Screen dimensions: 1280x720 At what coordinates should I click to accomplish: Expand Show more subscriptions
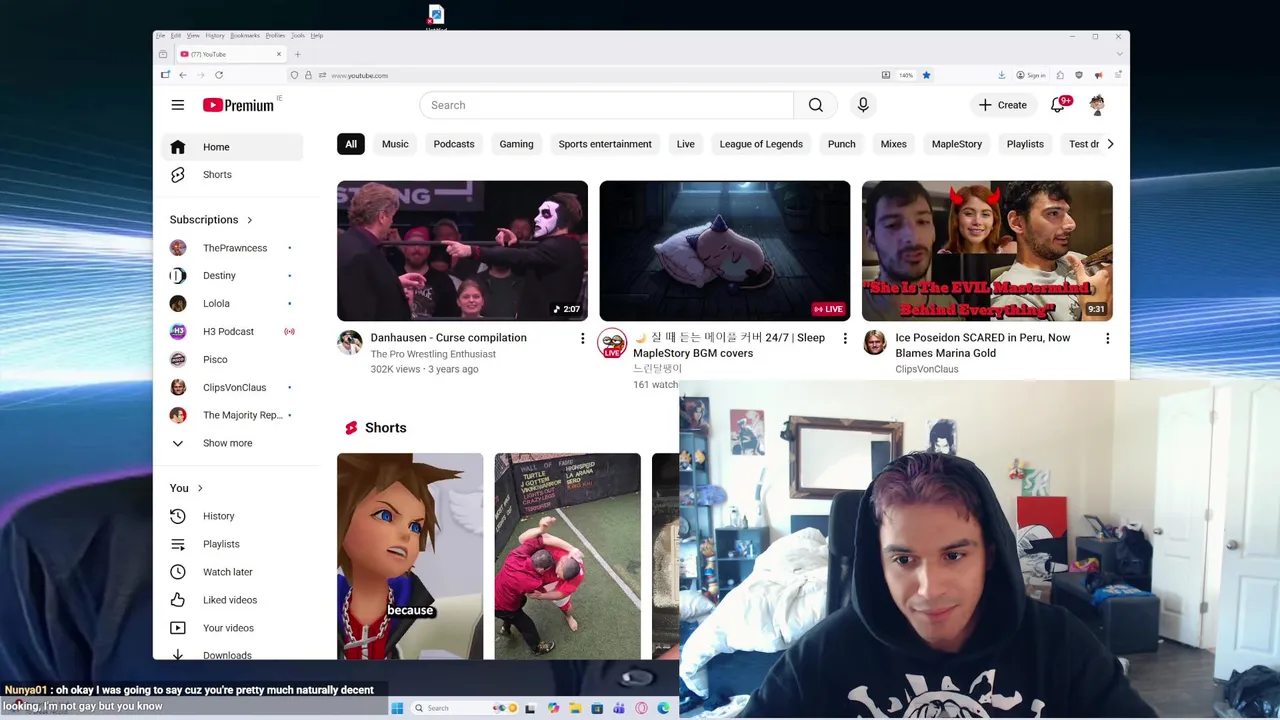232,443
